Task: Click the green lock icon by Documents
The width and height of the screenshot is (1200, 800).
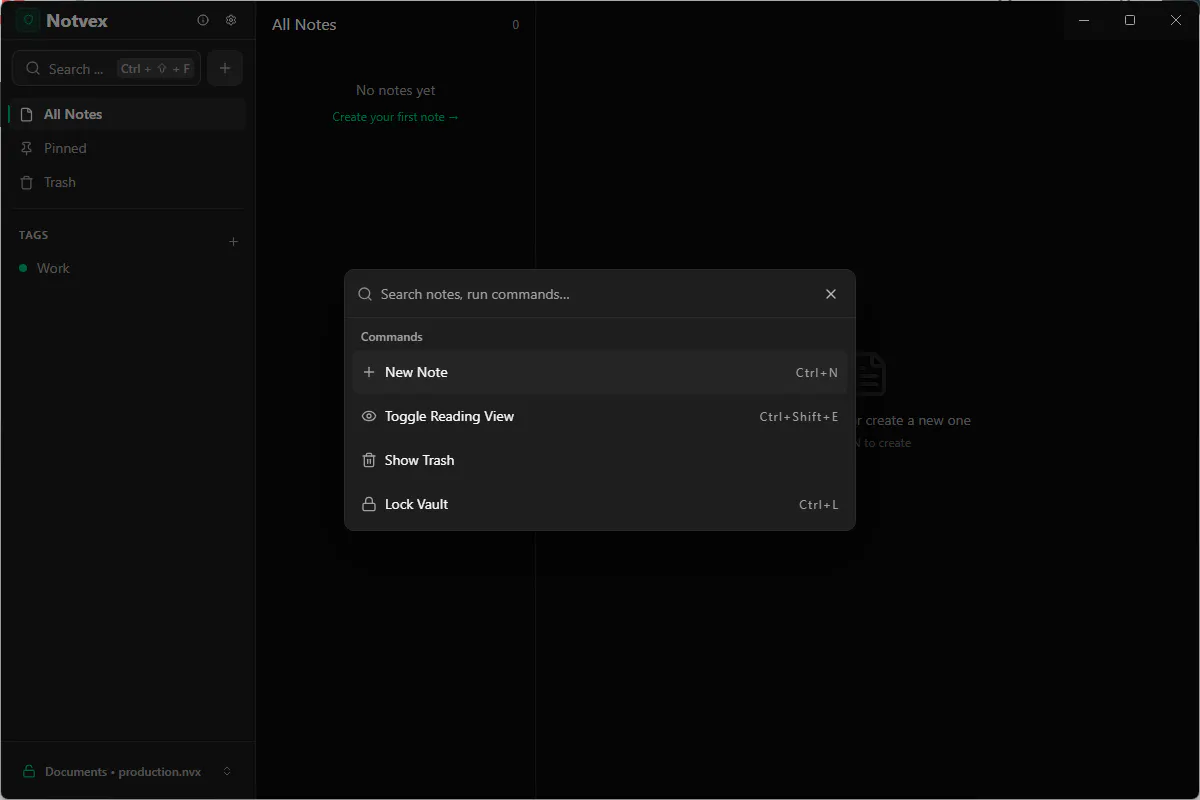Action: click(x=29, y=771)
